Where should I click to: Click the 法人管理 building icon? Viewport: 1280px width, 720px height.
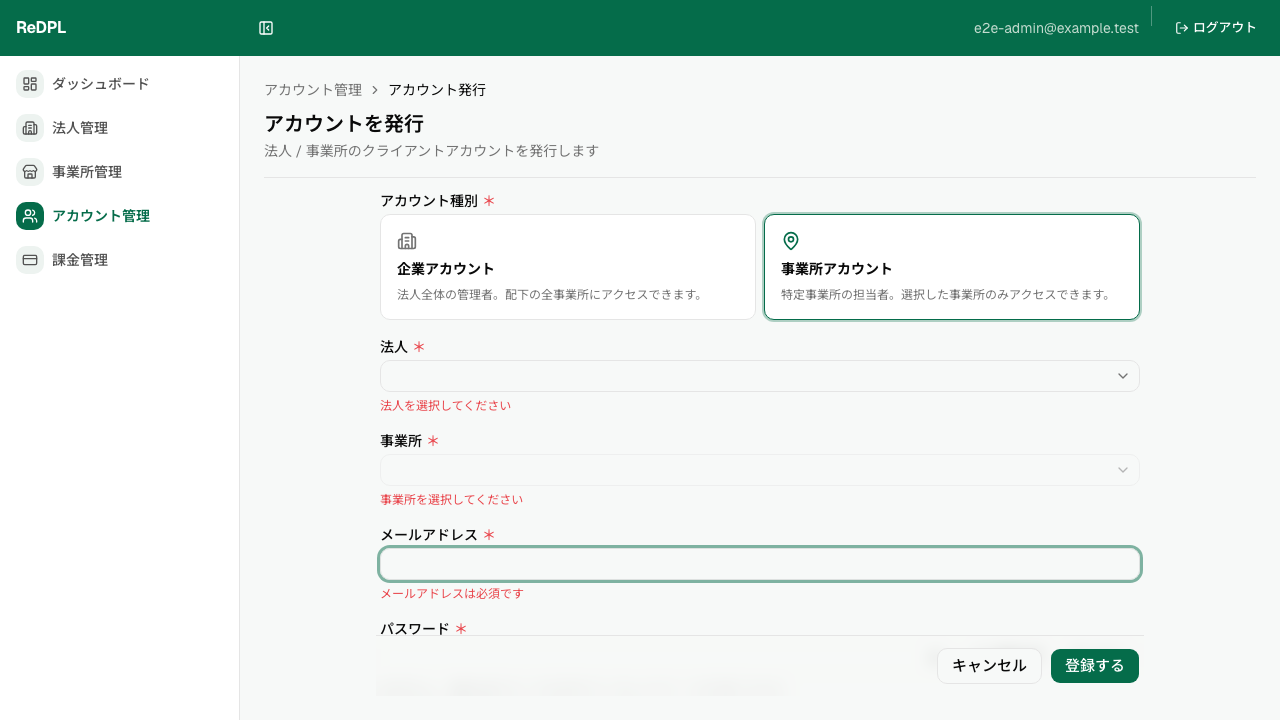30,128
